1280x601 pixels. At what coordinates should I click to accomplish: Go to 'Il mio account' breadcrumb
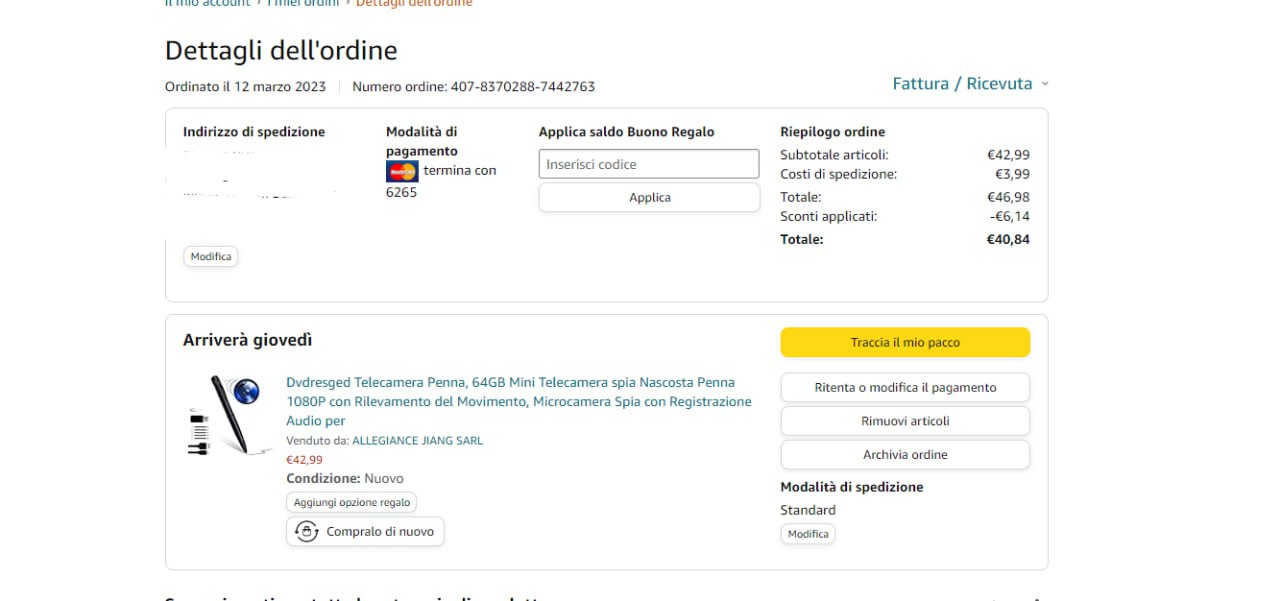tap(207, 3)
